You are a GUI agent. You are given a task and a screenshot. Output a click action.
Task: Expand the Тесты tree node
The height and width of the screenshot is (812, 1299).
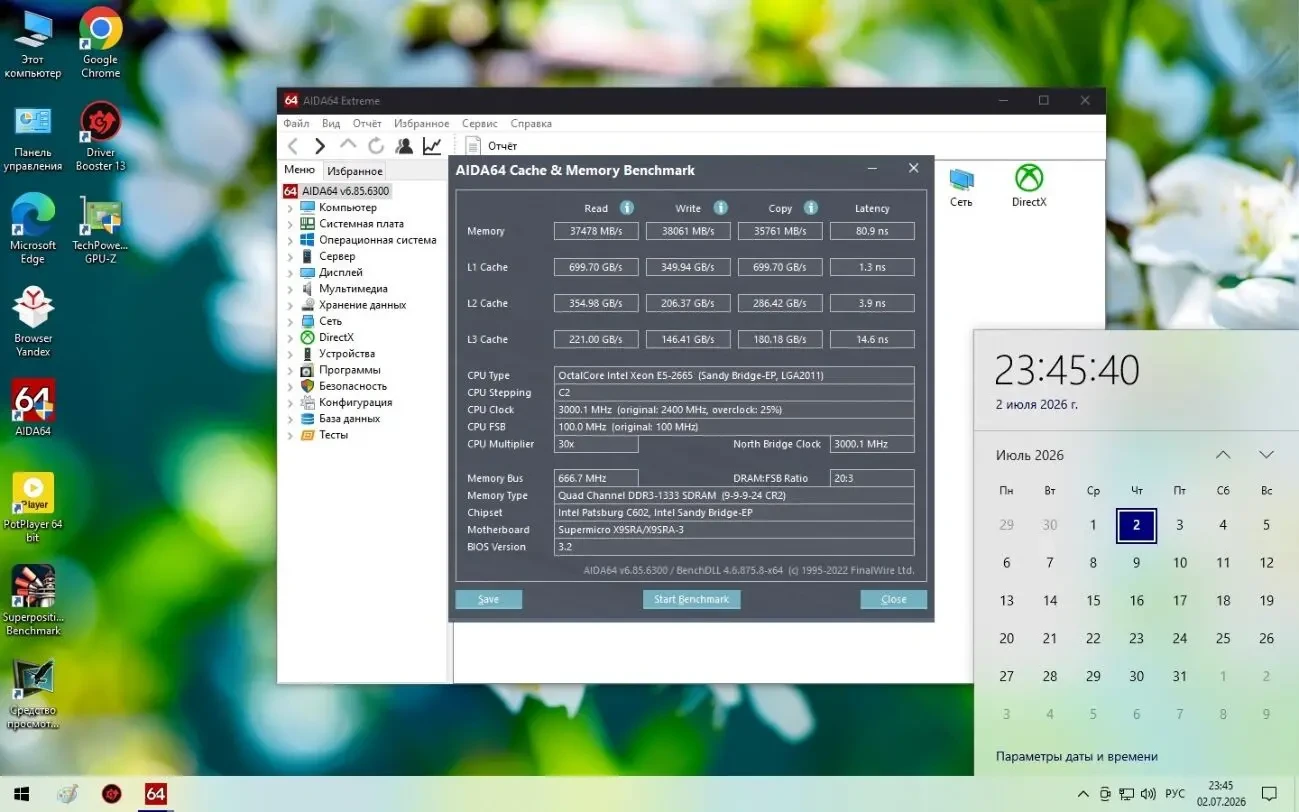[290, 435]
